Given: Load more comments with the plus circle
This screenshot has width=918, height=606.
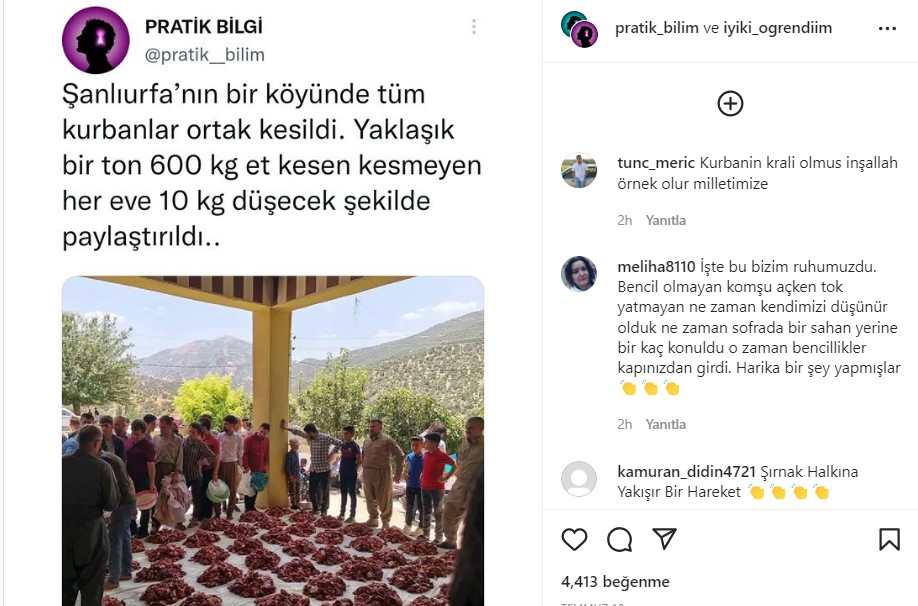Looking at the screenshot, I should click(x=730, y=104).
